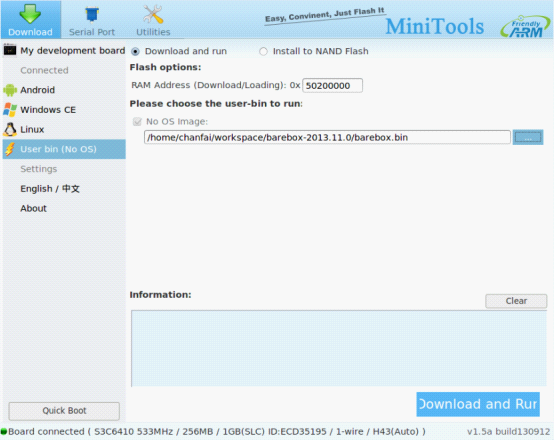Browse for file with the ... button
555x441 pixels.
coord(528,137)
